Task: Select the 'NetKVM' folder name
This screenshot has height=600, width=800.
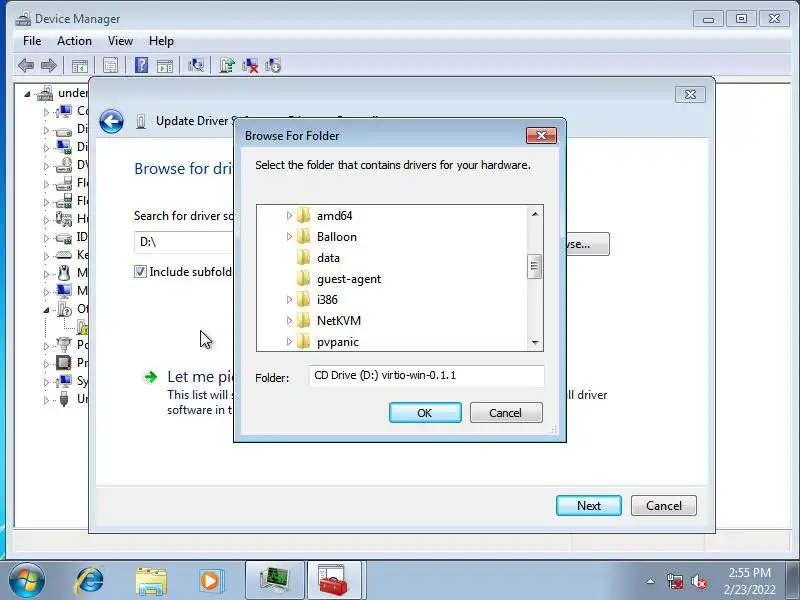Action: coord(339,320)
